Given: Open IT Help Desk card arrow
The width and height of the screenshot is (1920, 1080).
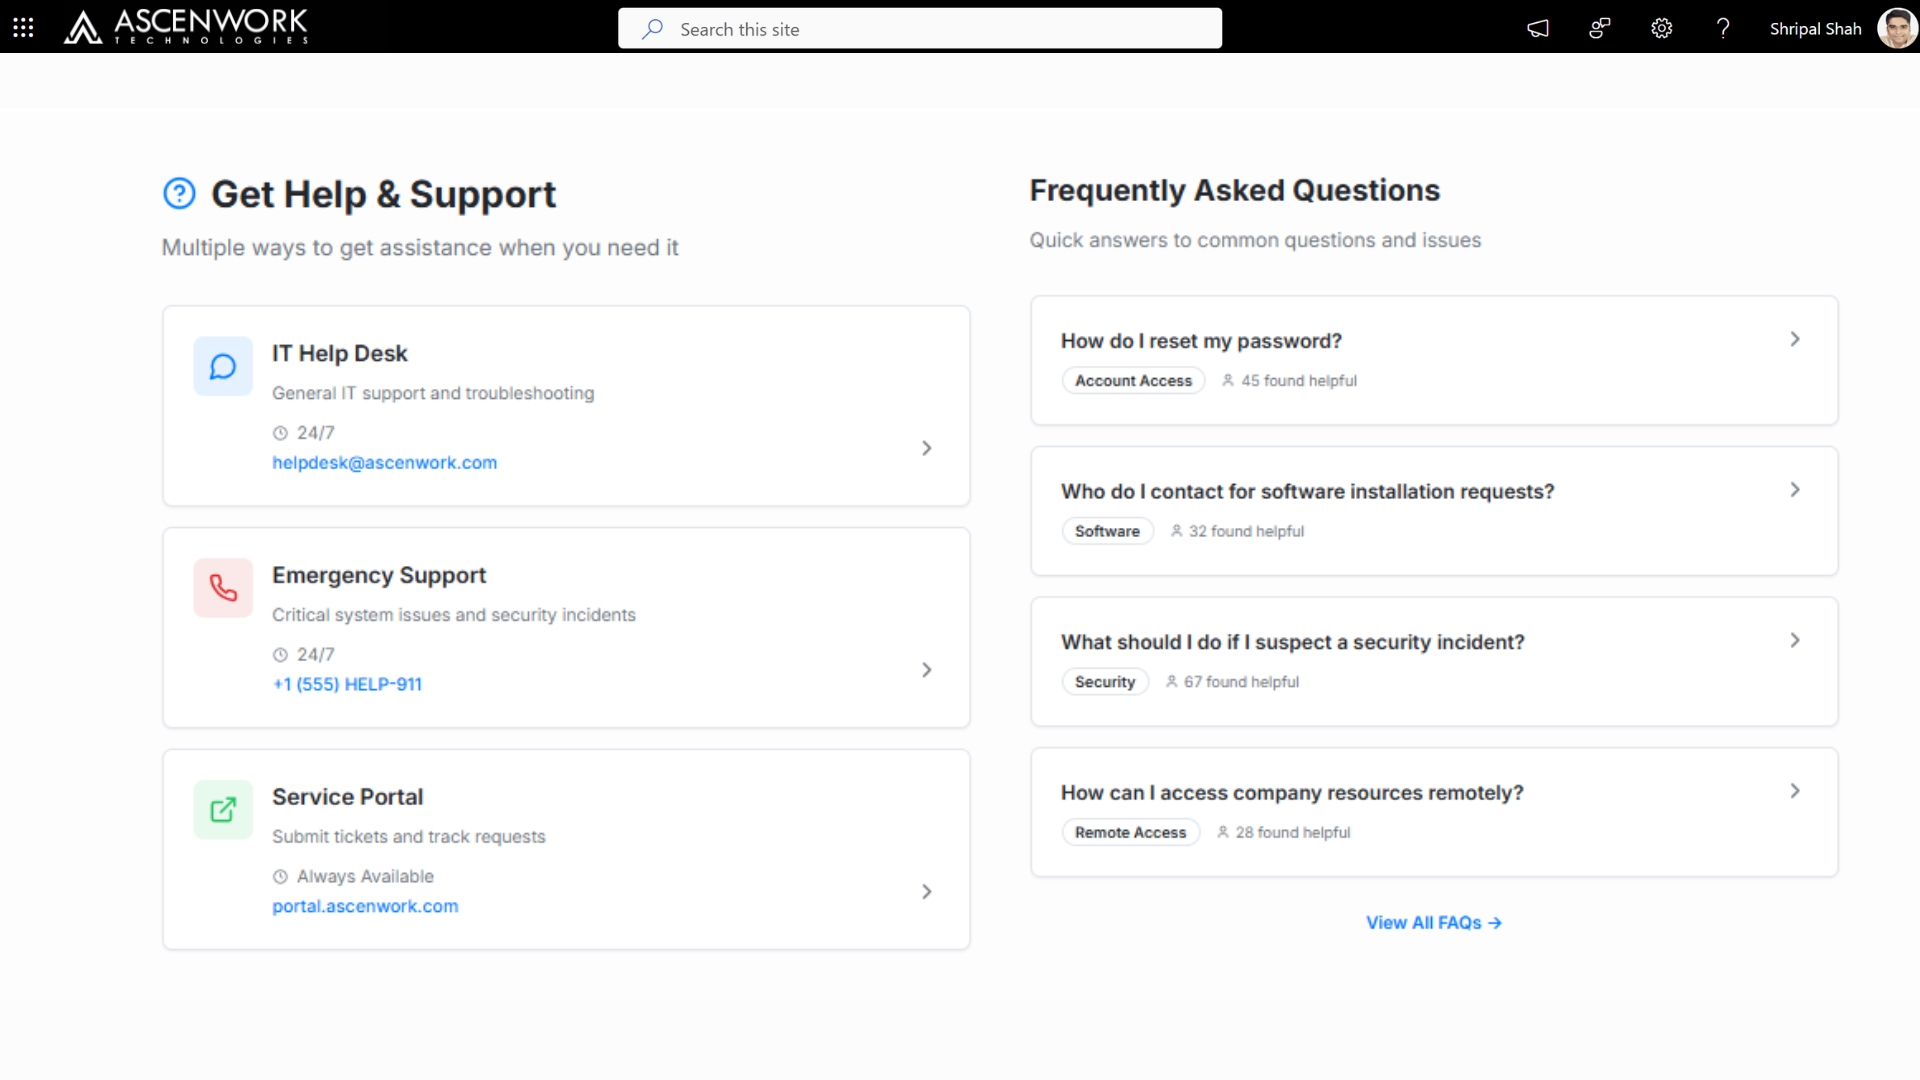Looking at the screenshot, I should coord(927,448).
